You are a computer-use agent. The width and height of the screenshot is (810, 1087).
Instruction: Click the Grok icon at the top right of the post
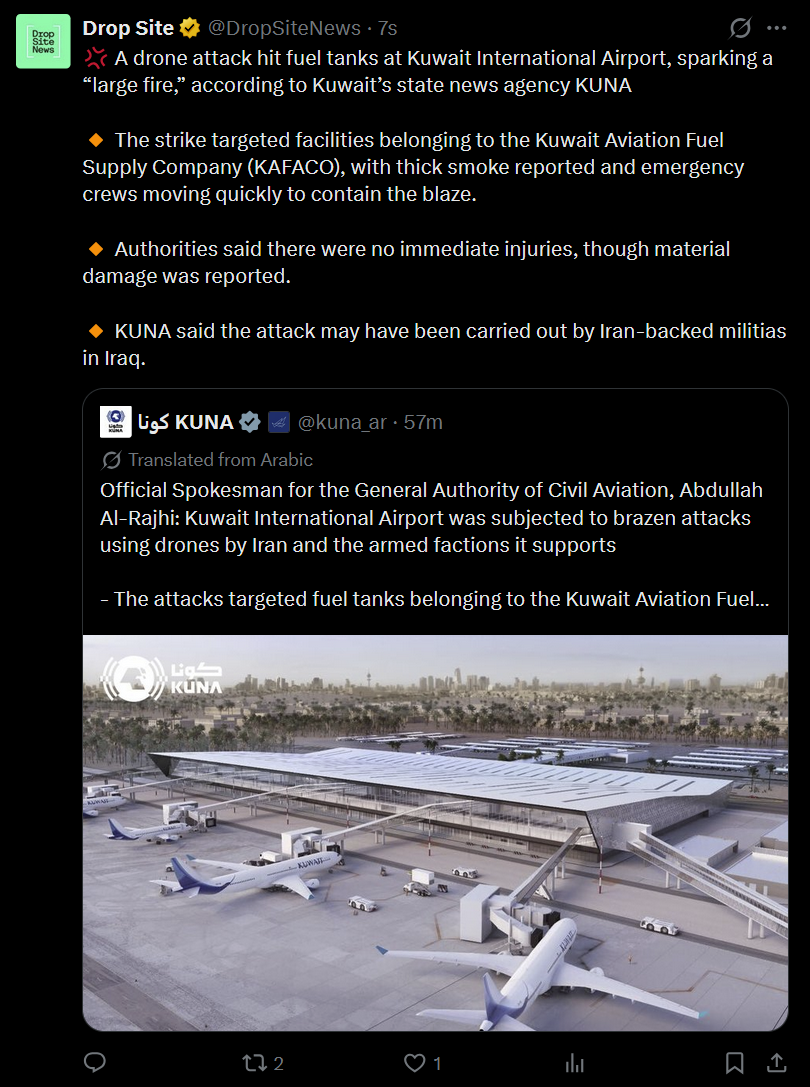point(740,28)
